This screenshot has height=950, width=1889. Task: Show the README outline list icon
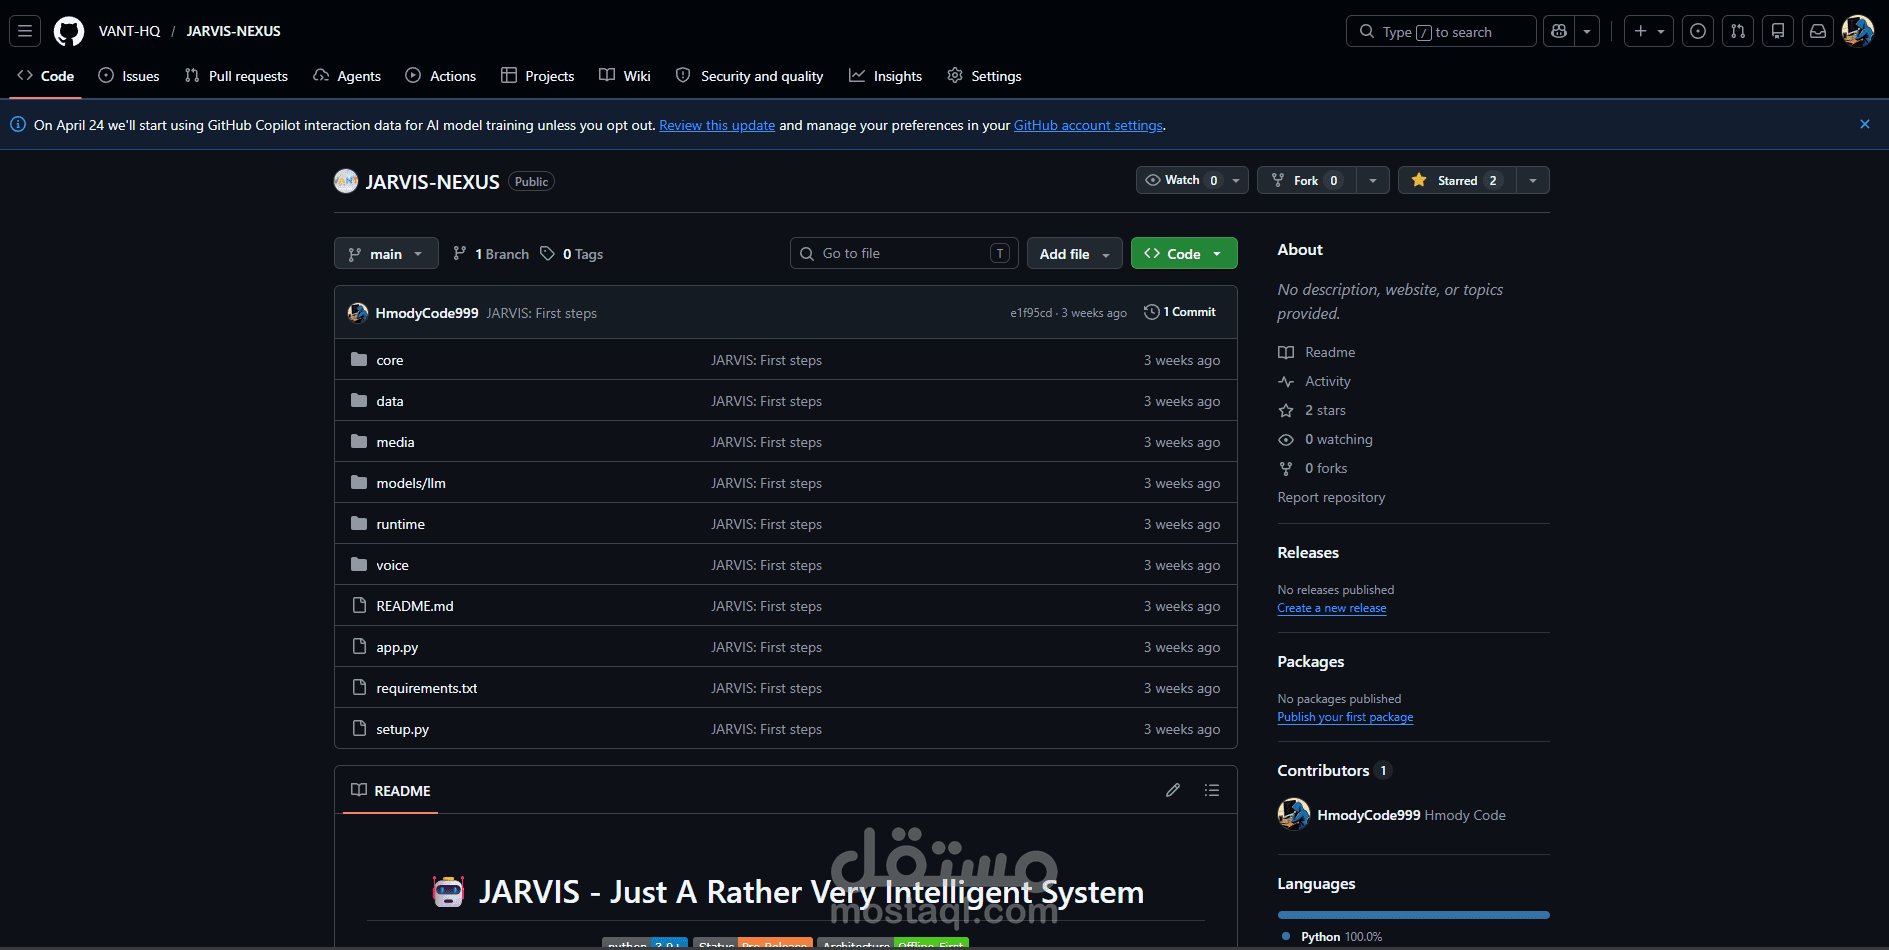click(x=1212, y=790)
